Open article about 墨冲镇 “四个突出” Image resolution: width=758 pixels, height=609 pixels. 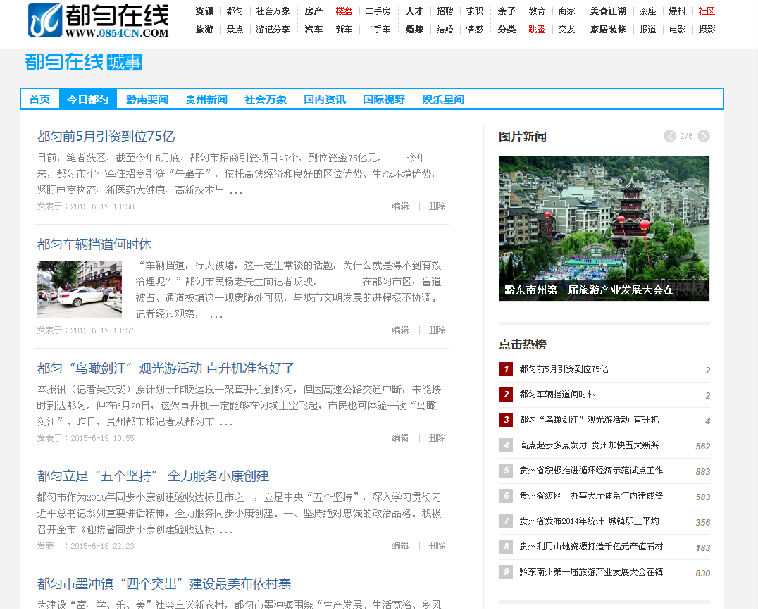(x=164, y=584)
